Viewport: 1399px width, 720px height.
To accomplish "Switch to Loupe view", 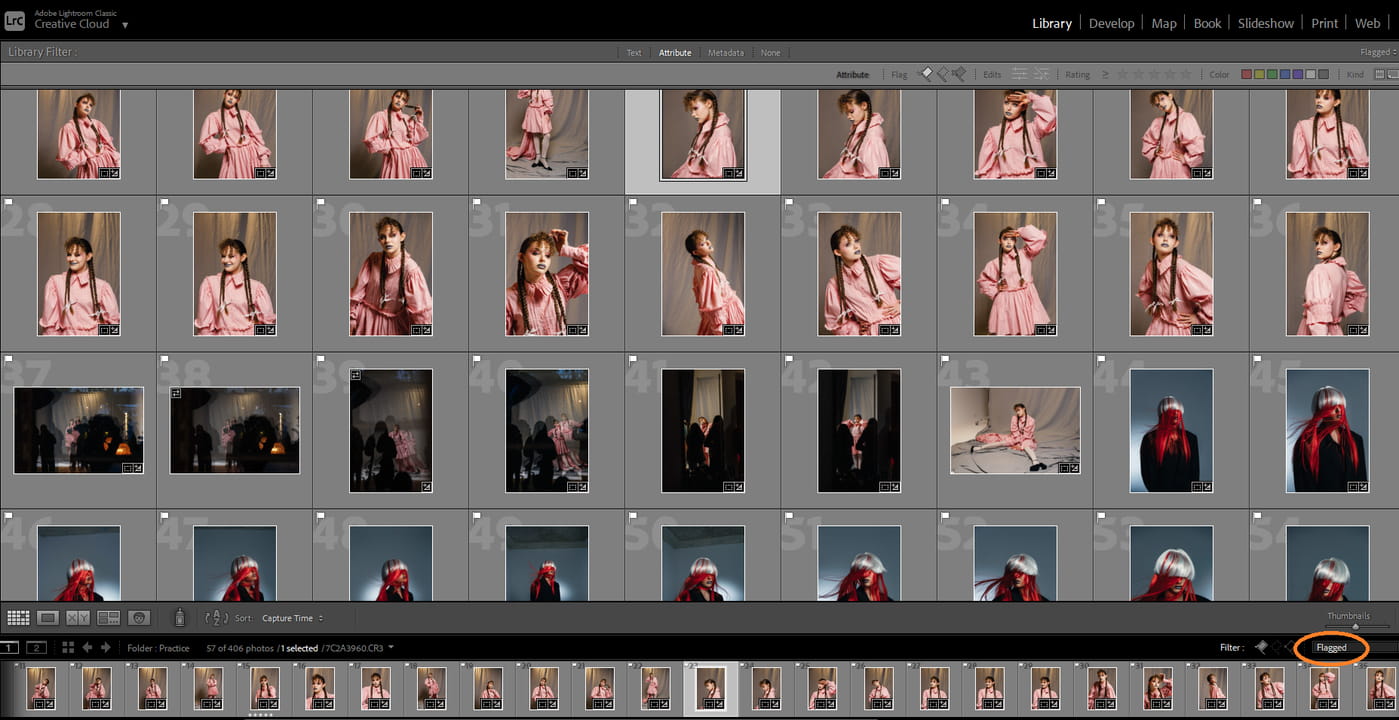I will point(48,618).
